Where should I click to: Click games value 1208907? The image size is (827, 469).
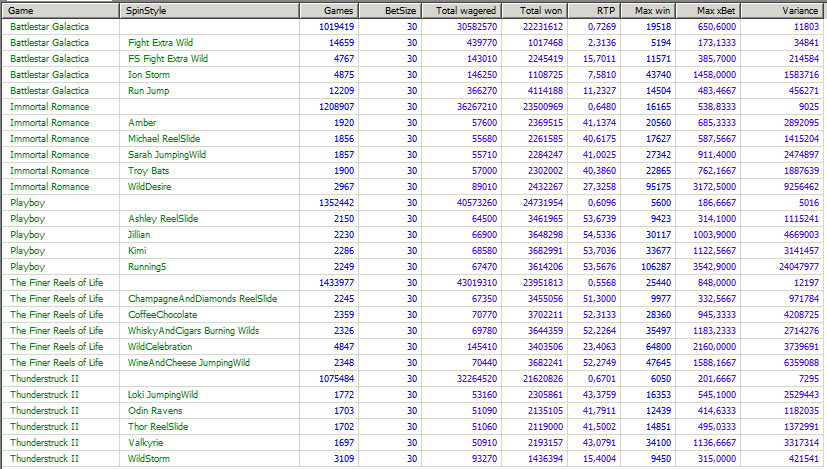pyautogui.click(x=336, y=107)
